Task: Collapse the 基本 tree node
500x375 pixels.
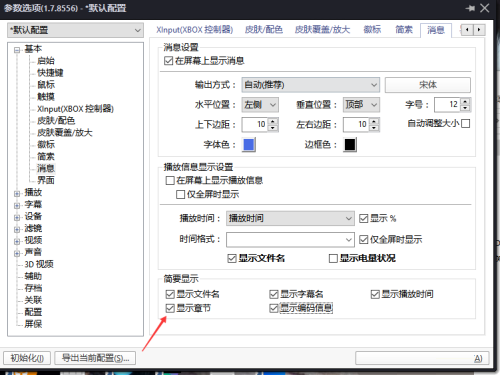Action: tap(17, 50)
